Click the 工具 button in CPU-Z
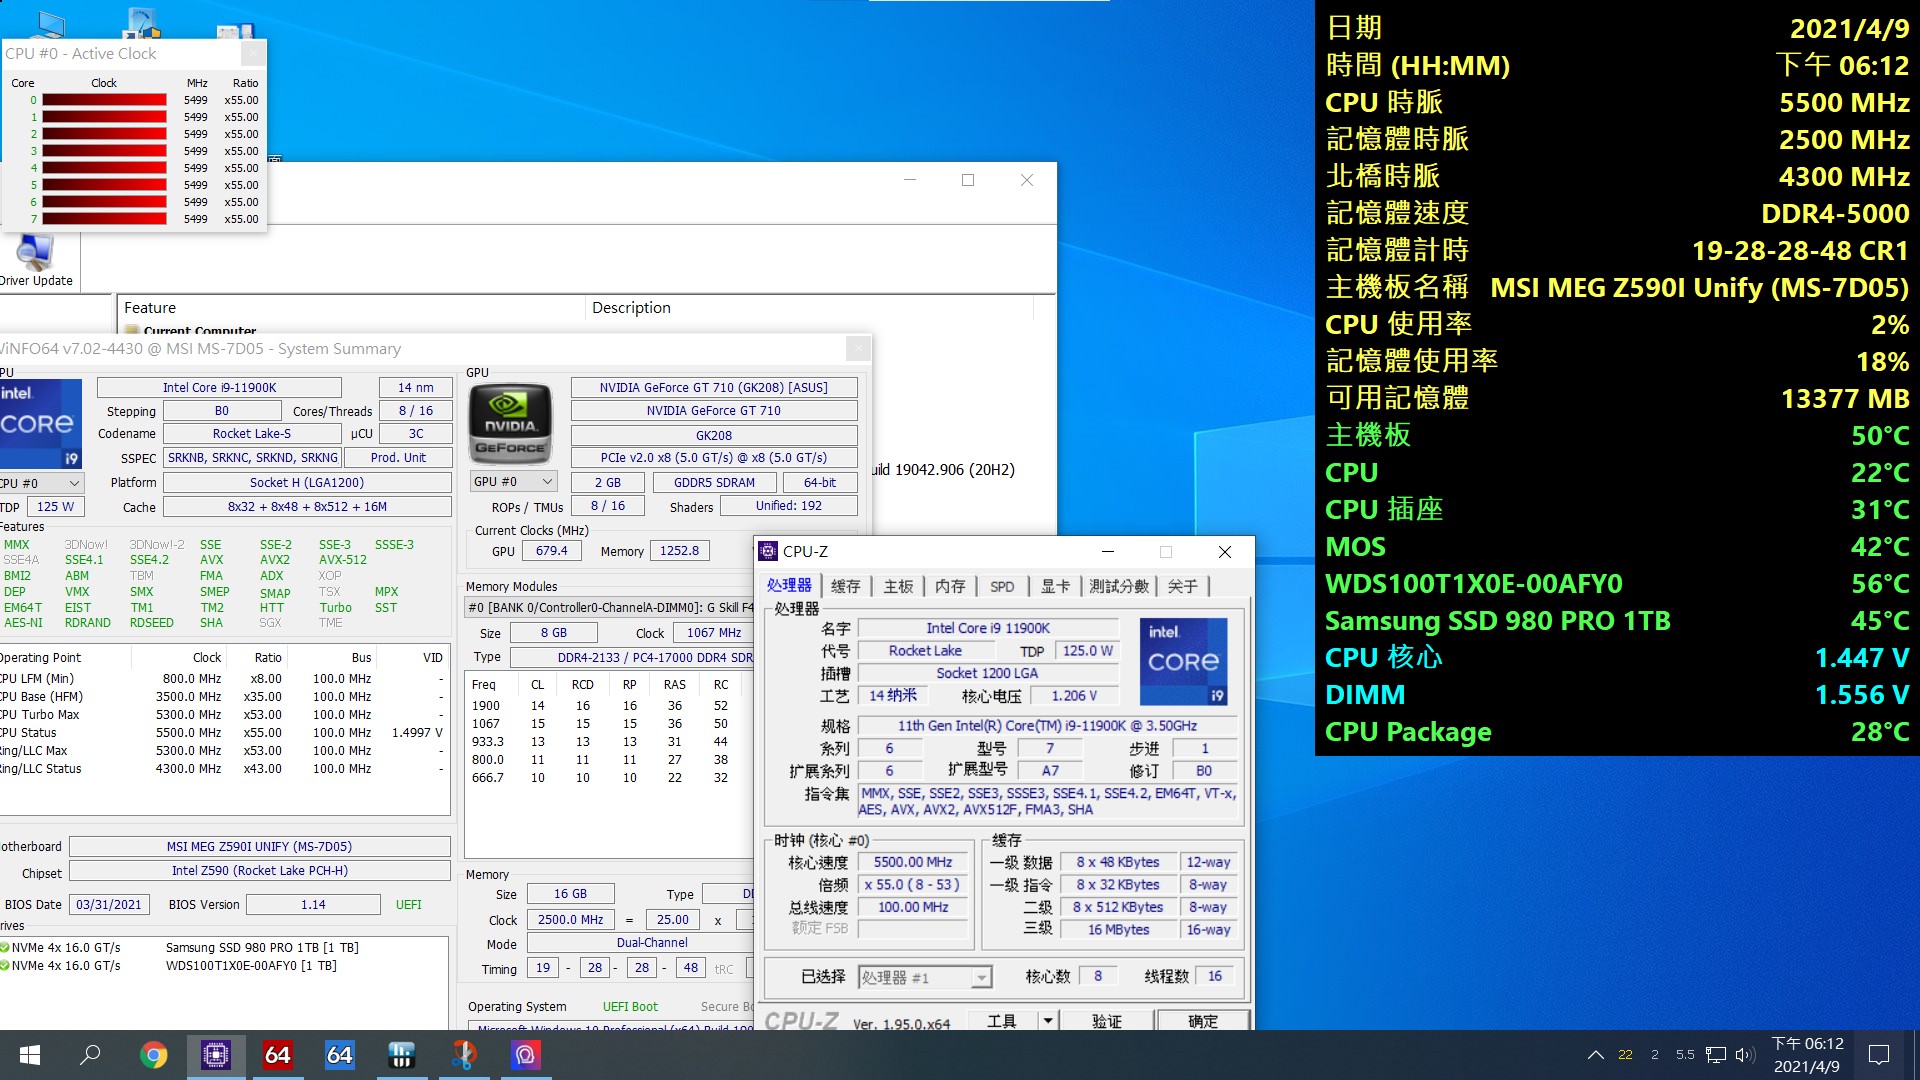 (x=1002, y=1021)
